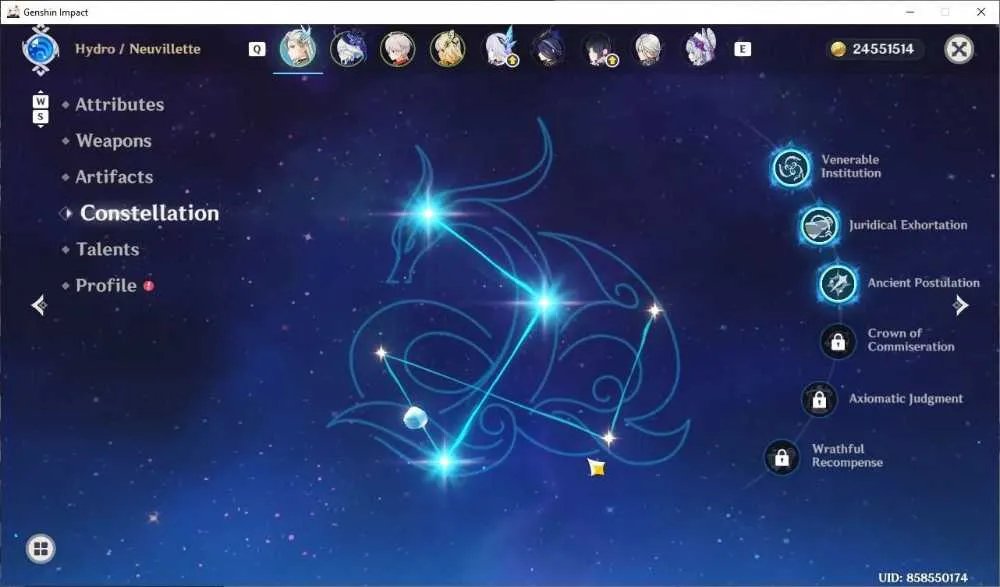1000x587 pixels.
Task: Click the Mora balance 24551514
Action: 883,49
